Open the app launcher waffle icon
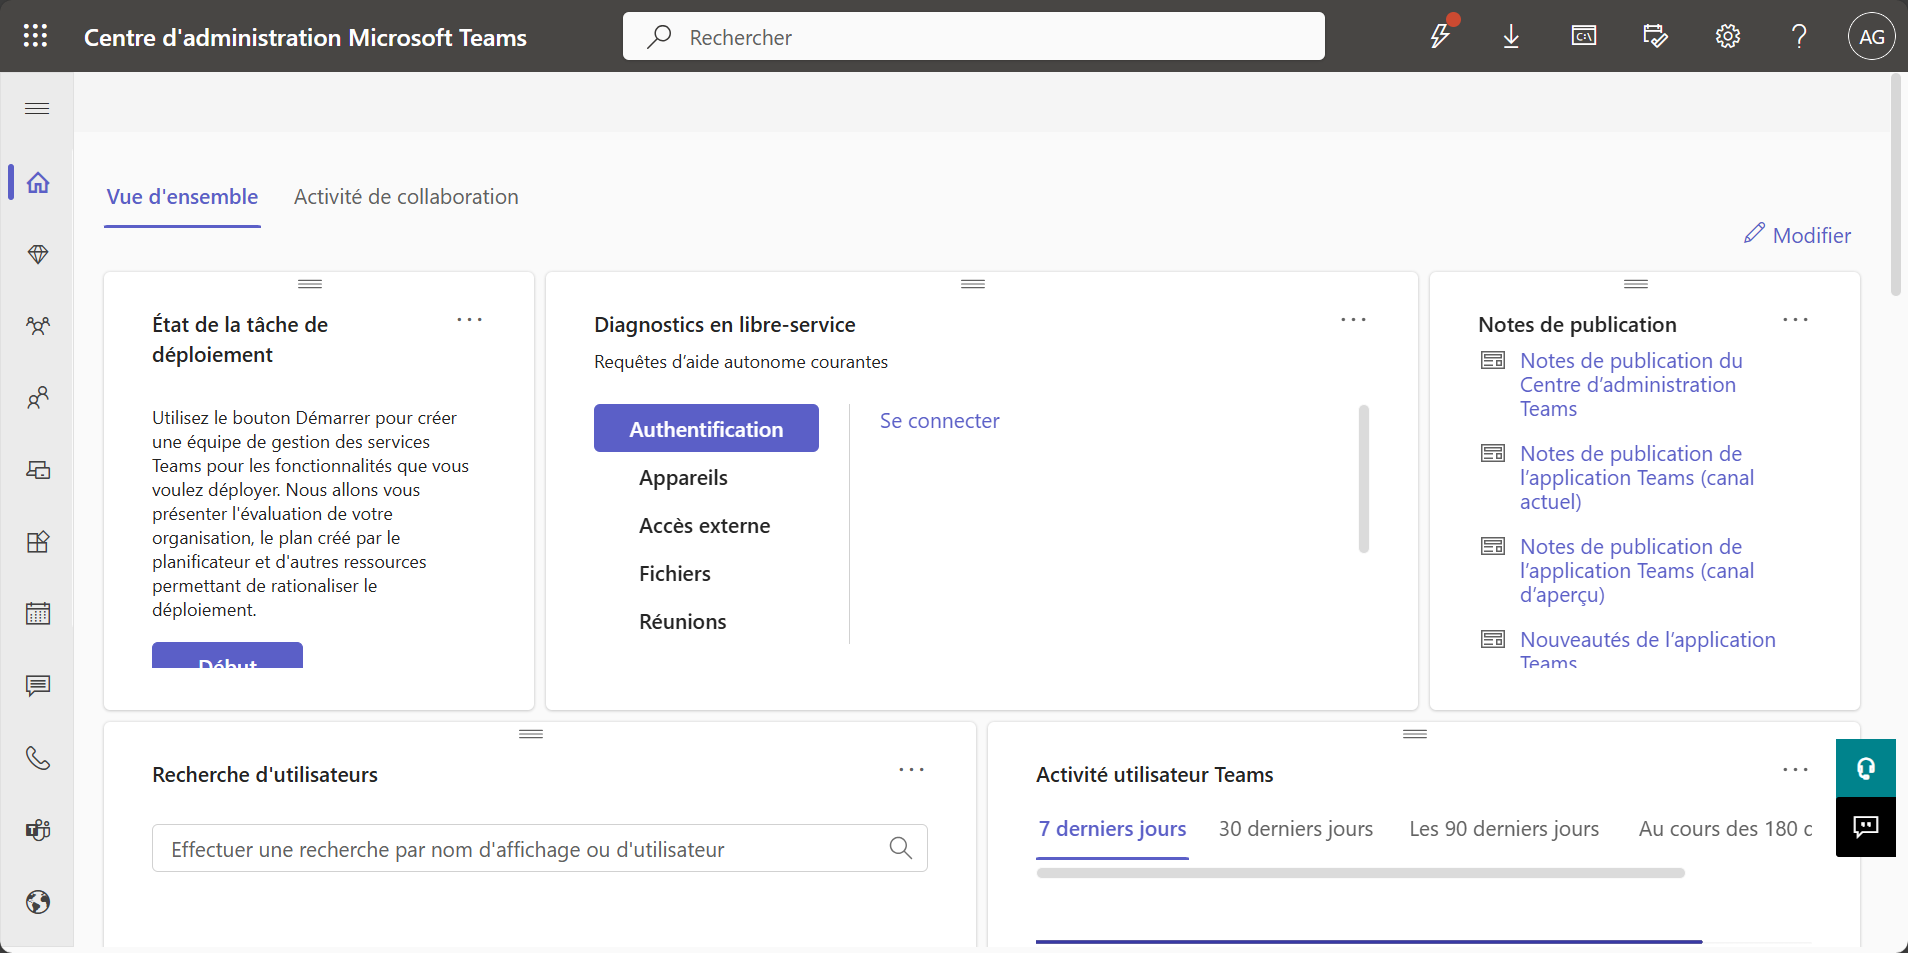Screen dimensions: 1908x953 tap(35, 37)
